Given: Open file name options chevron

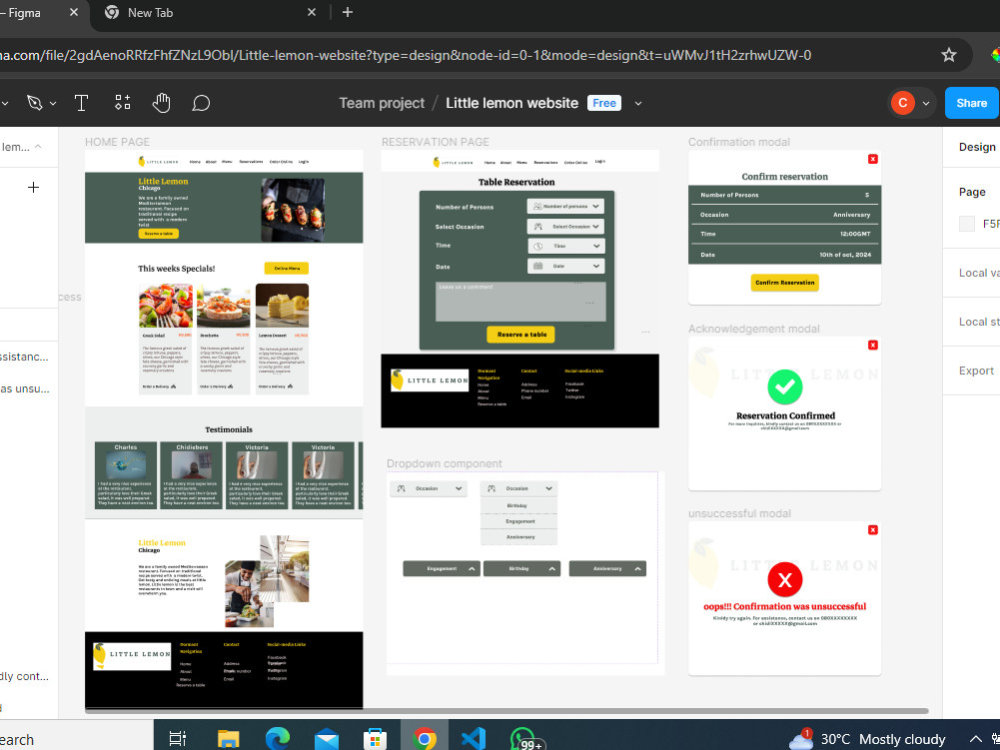Looking at the screenshot, I should (638, 103).
